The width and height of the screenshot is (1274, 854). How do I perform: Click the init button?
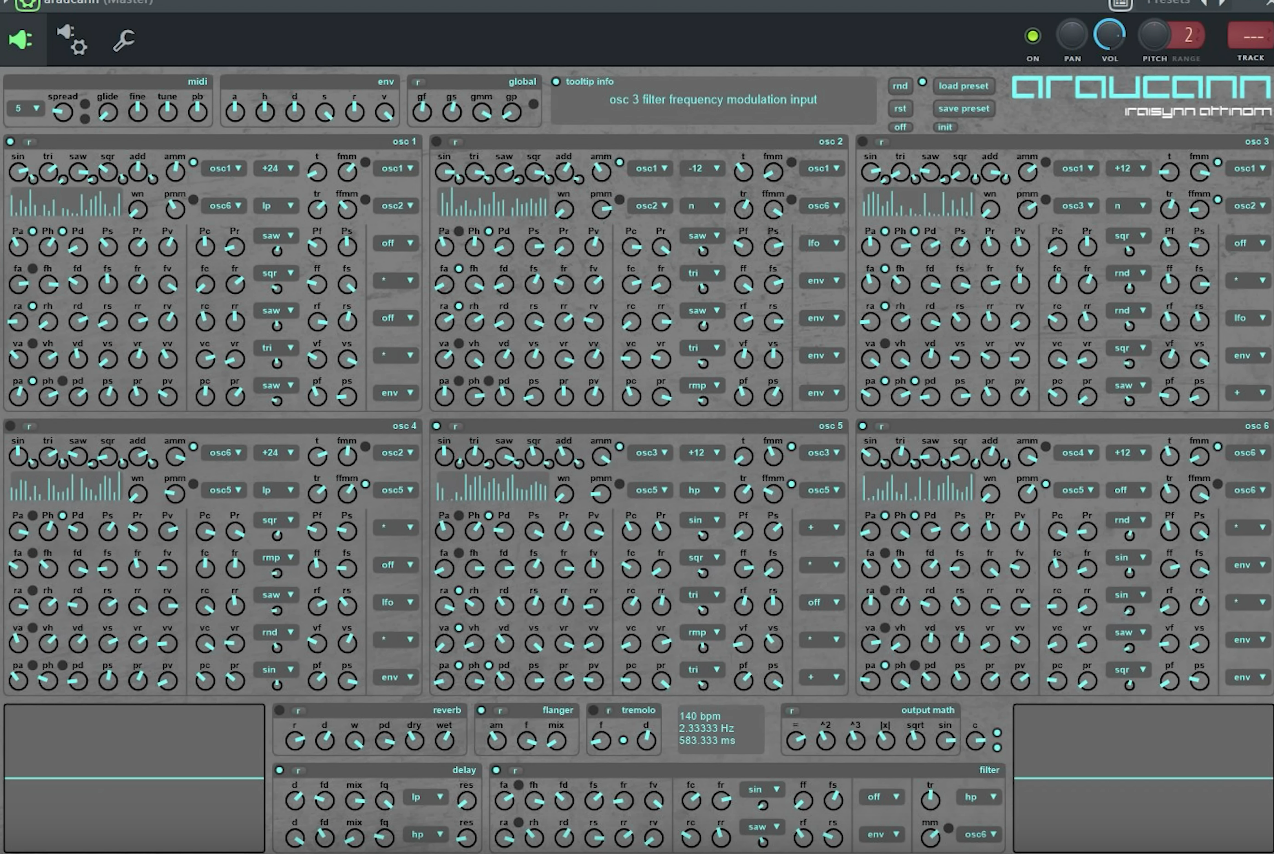(945, 127)
